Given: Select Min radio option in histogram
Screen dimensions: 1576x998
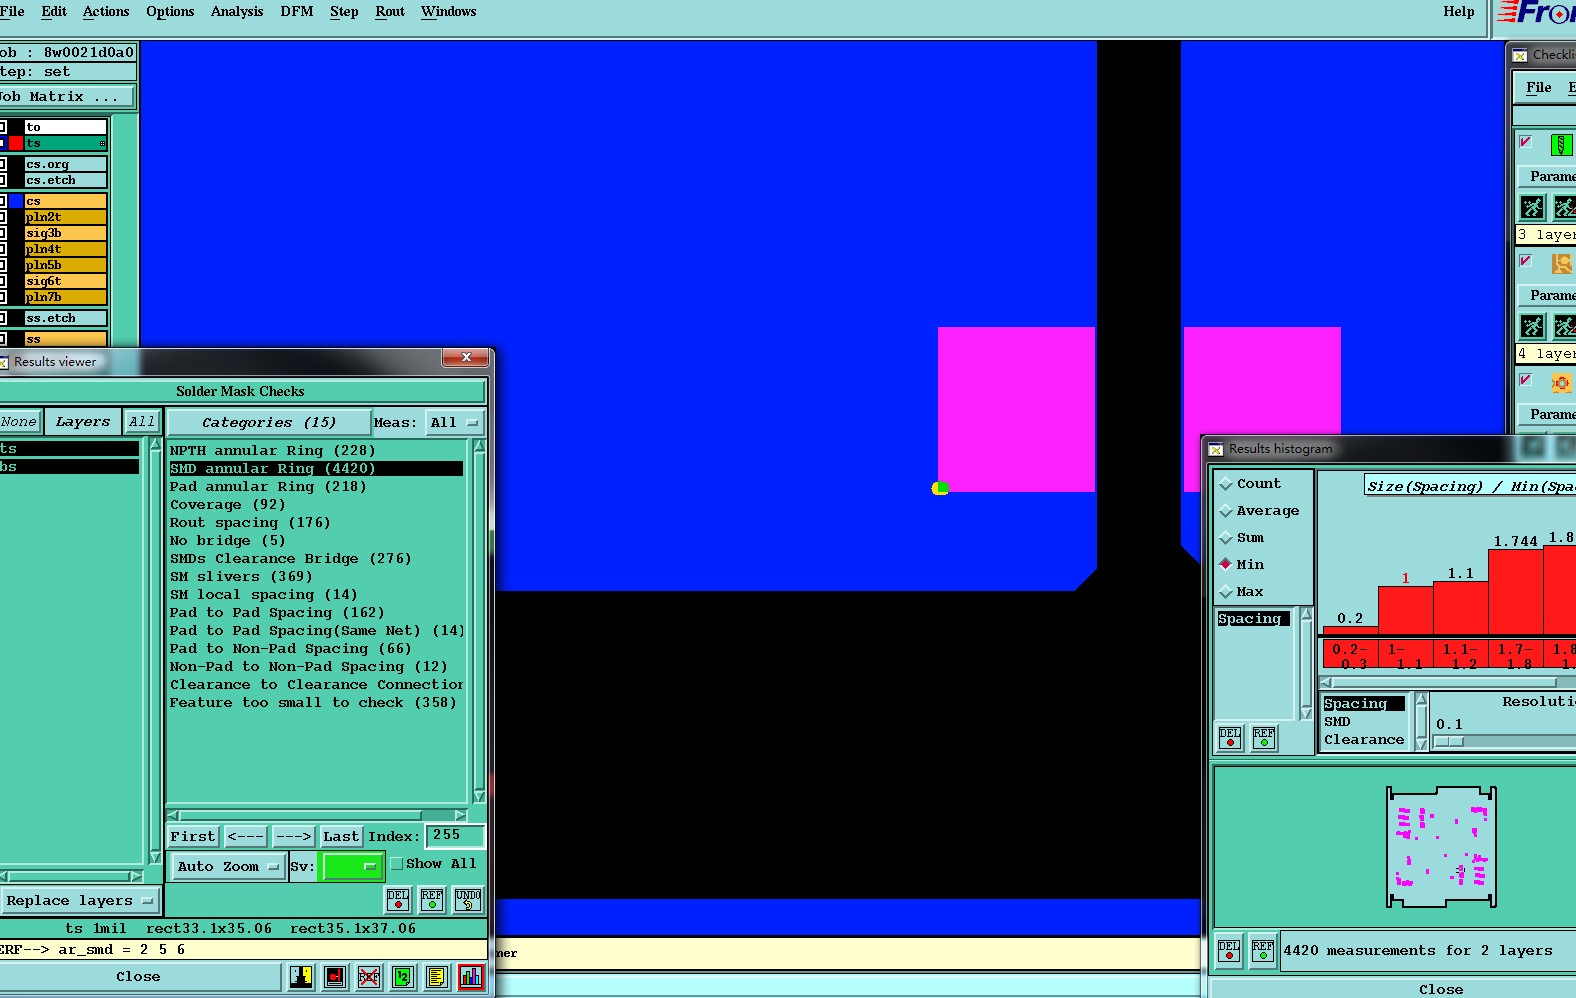Looking at the screenshot, I should point(1226,565).
